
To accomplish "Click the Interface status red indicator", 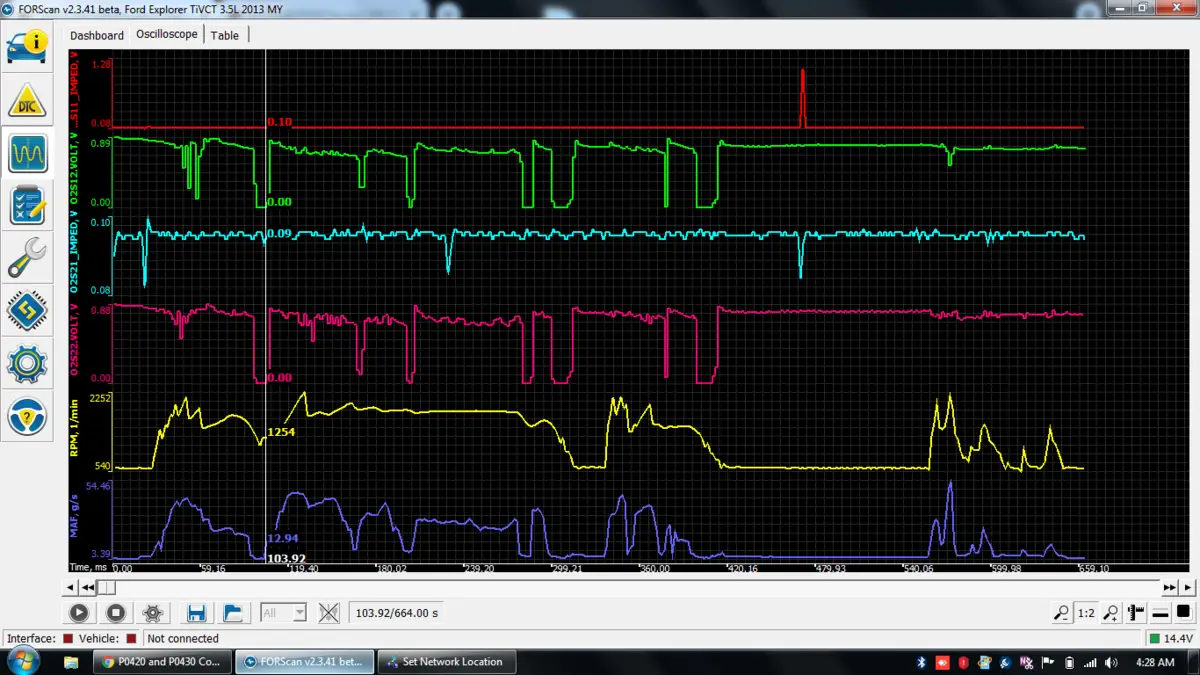I will (x=68, y=638).
